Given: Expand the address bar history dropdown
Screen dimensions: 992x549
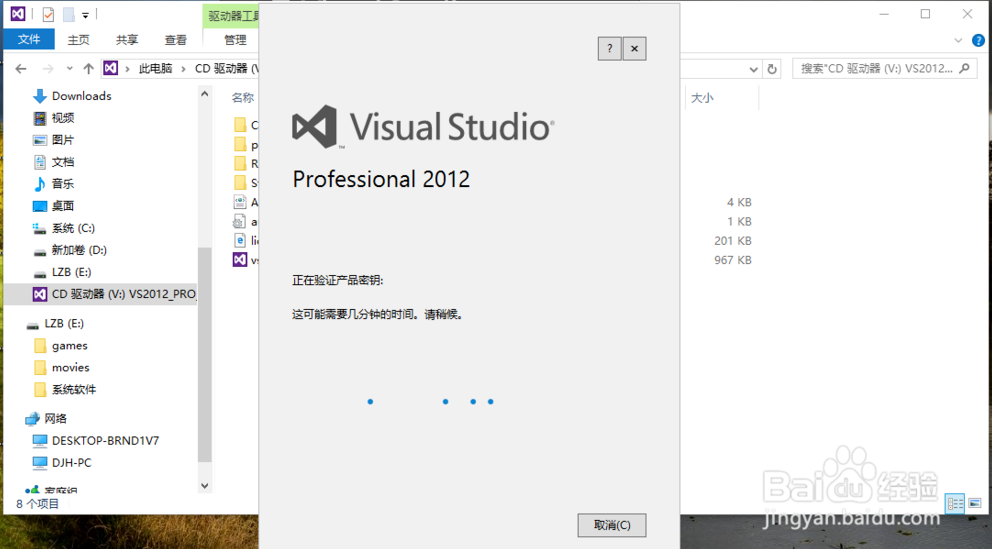Looking at the screenshot, I should (x=753, y=69).
